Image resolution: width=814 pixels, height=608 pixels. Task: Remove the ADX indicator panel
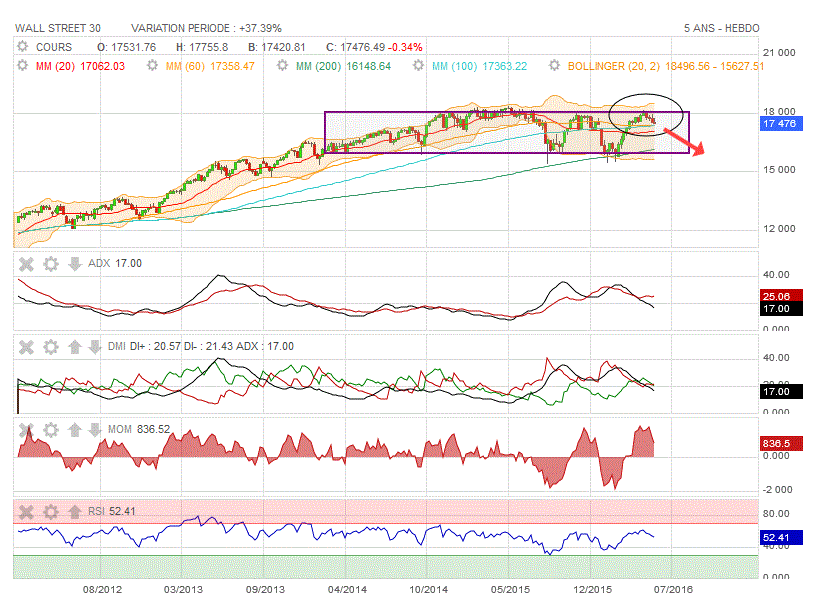point(26,264)
